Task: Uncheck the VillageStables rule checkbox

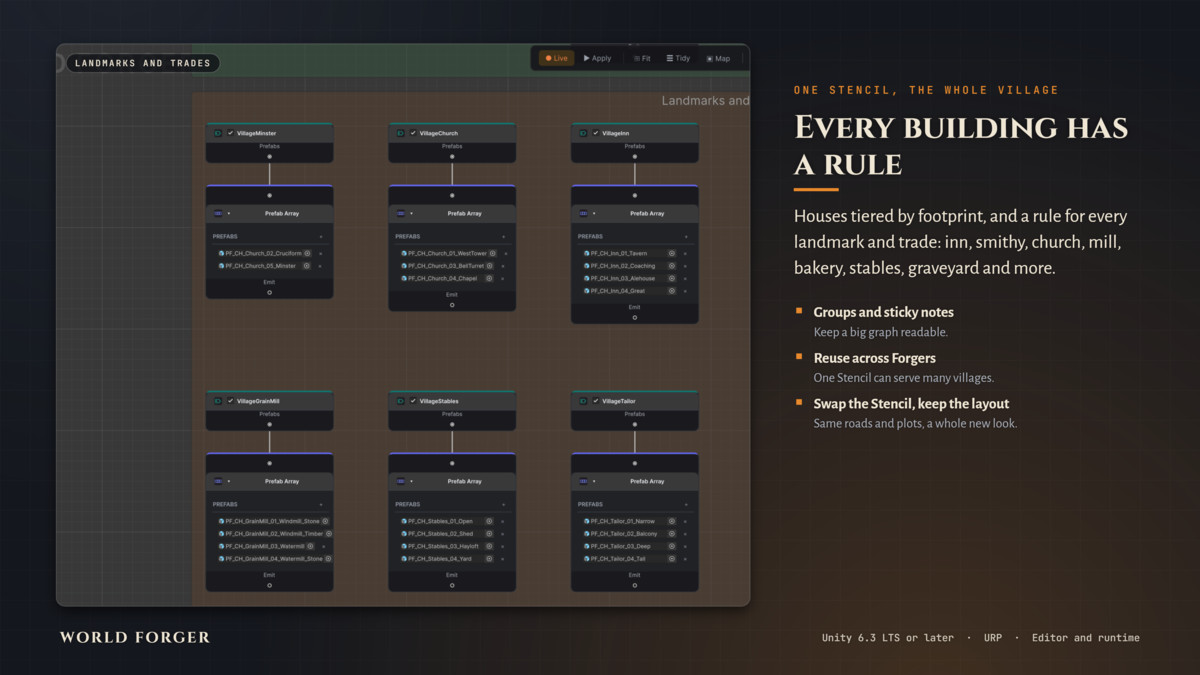Action: (x=413, y=401)
